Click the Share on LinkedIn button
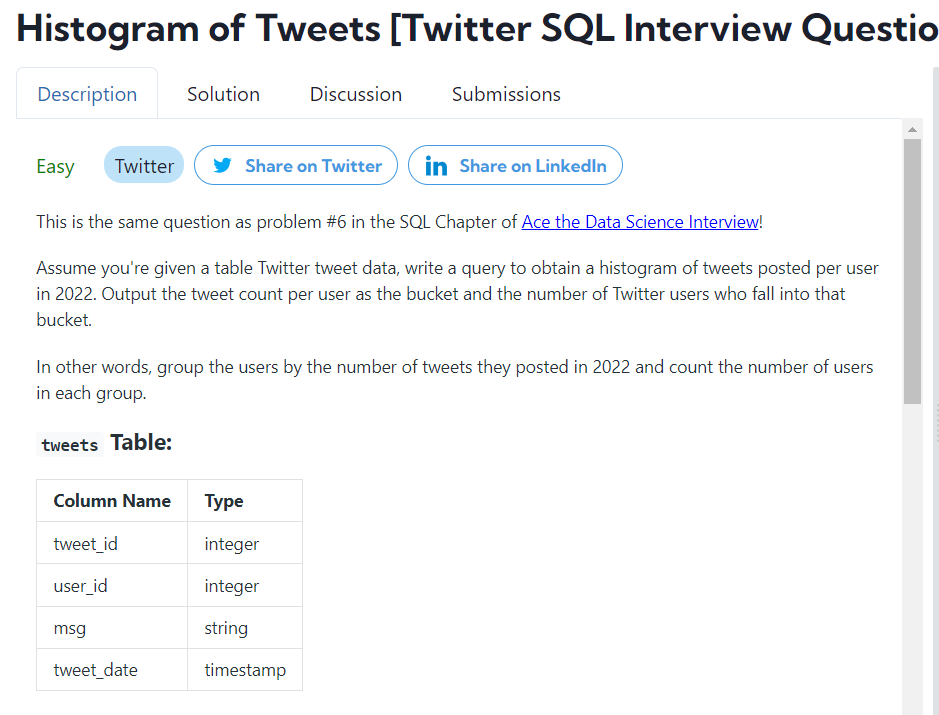Image resolution: width=939 pixels, height=715 pixels. 515,165
